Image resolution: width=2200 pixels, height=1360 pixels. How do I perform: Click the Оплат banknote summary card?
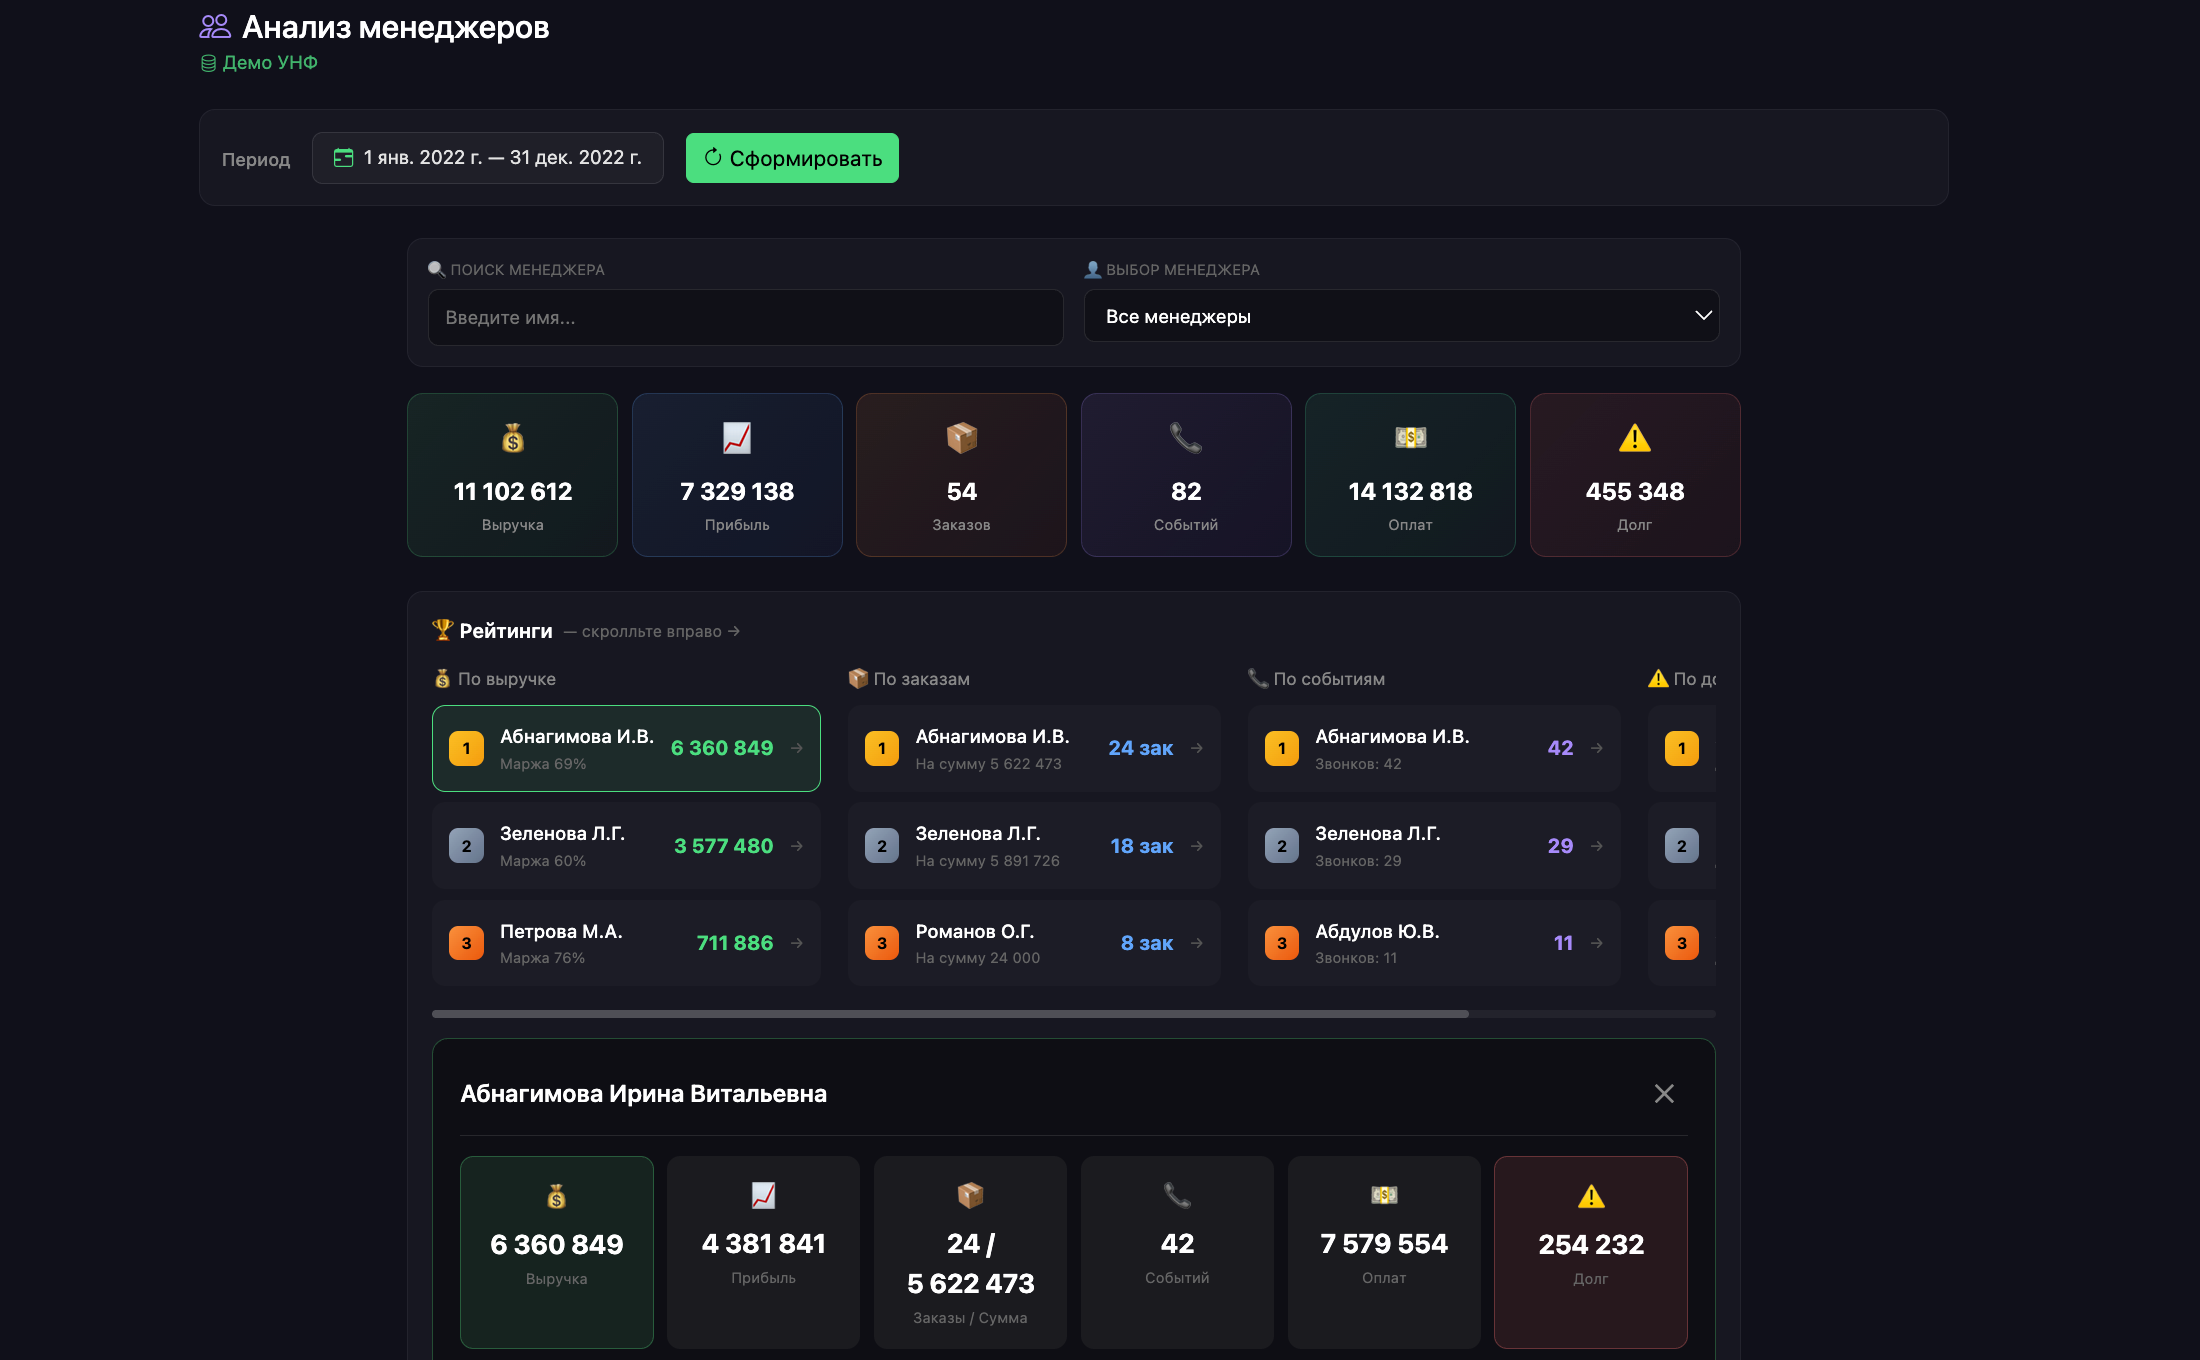click(1410, 475)
